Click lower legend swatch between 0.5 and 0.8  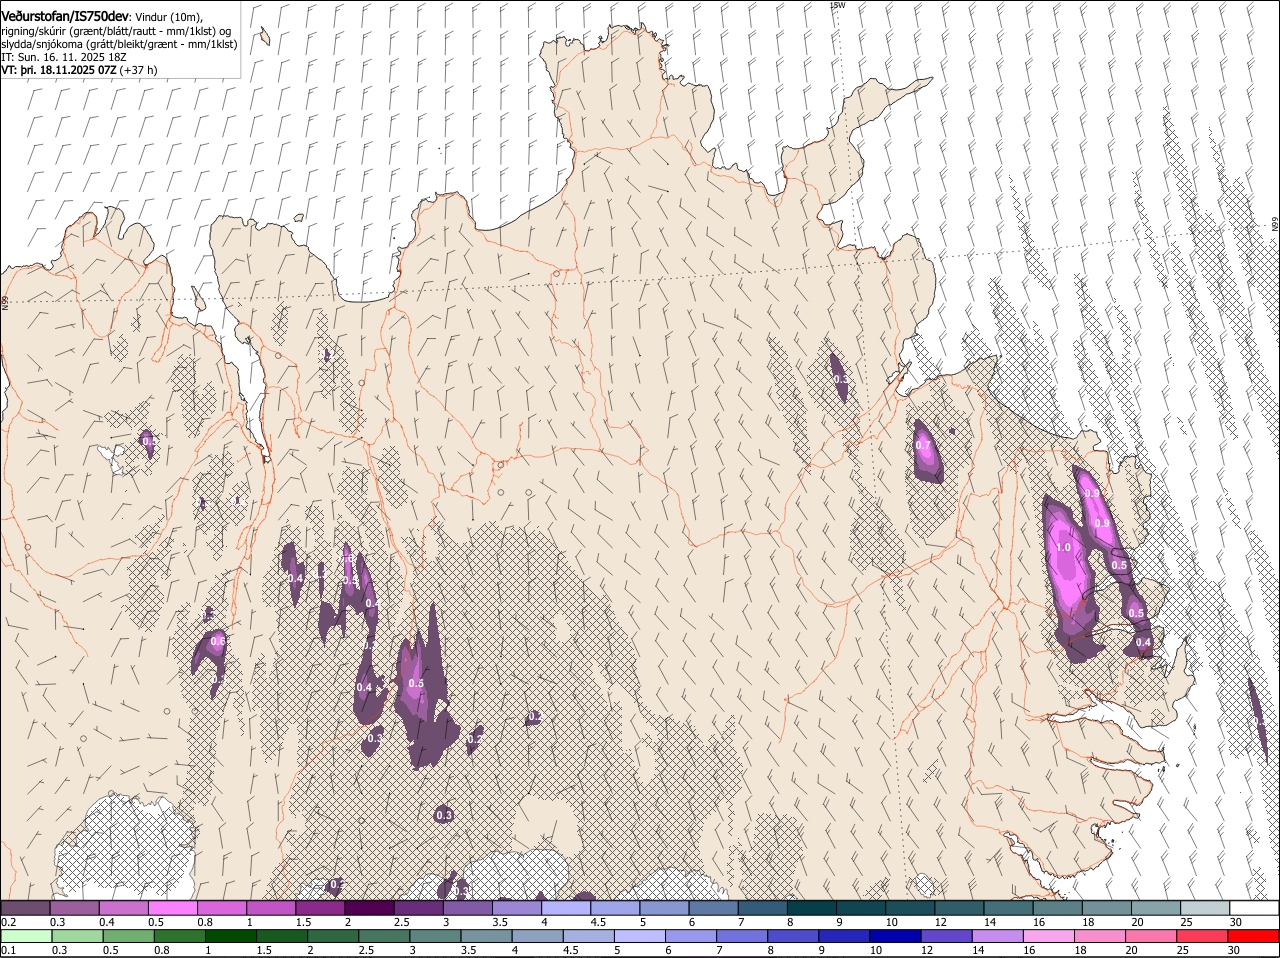[x=128, y=936]
